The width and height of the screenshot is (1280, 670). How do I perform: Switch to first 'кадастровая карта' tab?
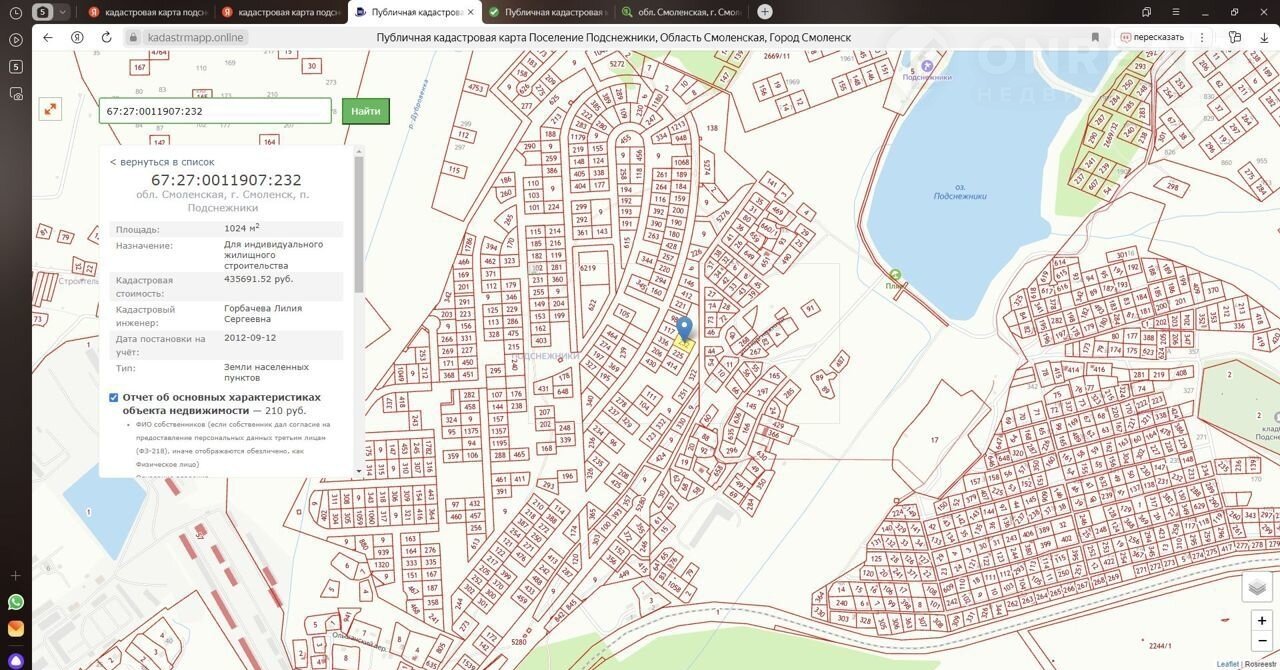tap(146, 12)
